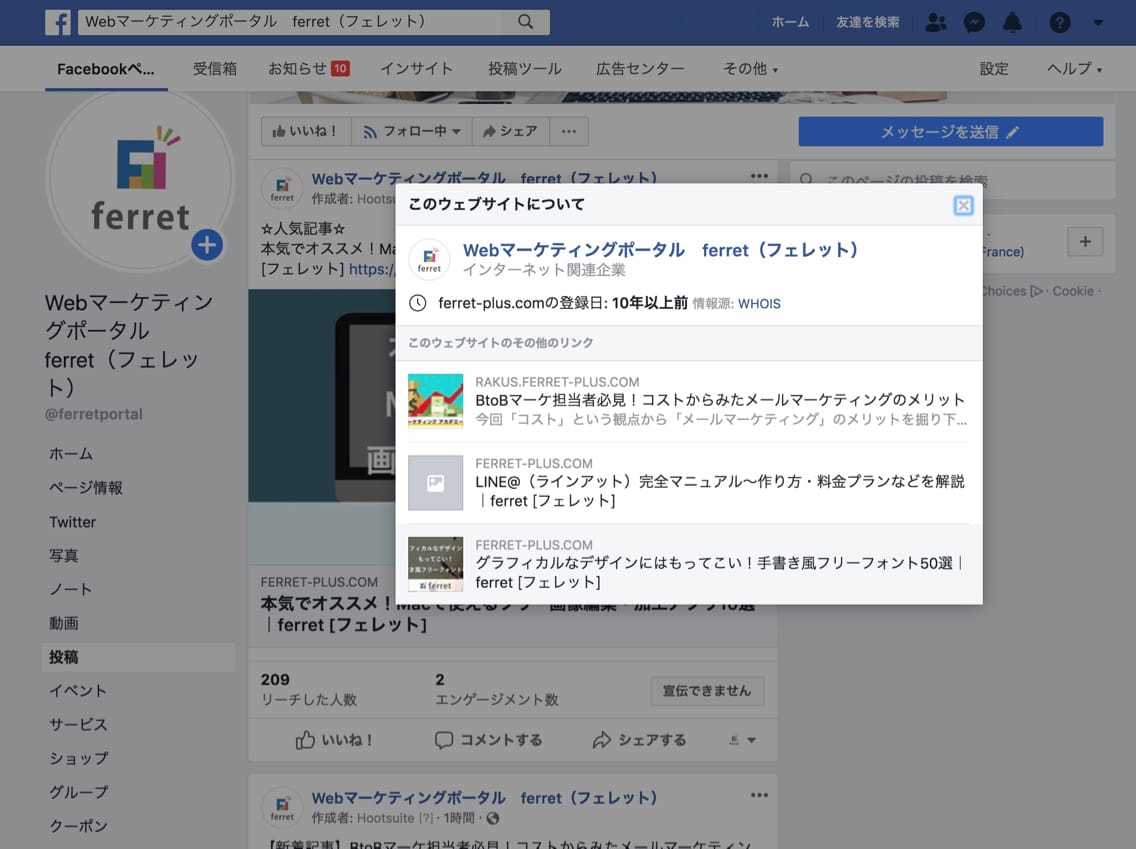
Task: Click the いいね！ button under the cover
Action: (305, 131)
